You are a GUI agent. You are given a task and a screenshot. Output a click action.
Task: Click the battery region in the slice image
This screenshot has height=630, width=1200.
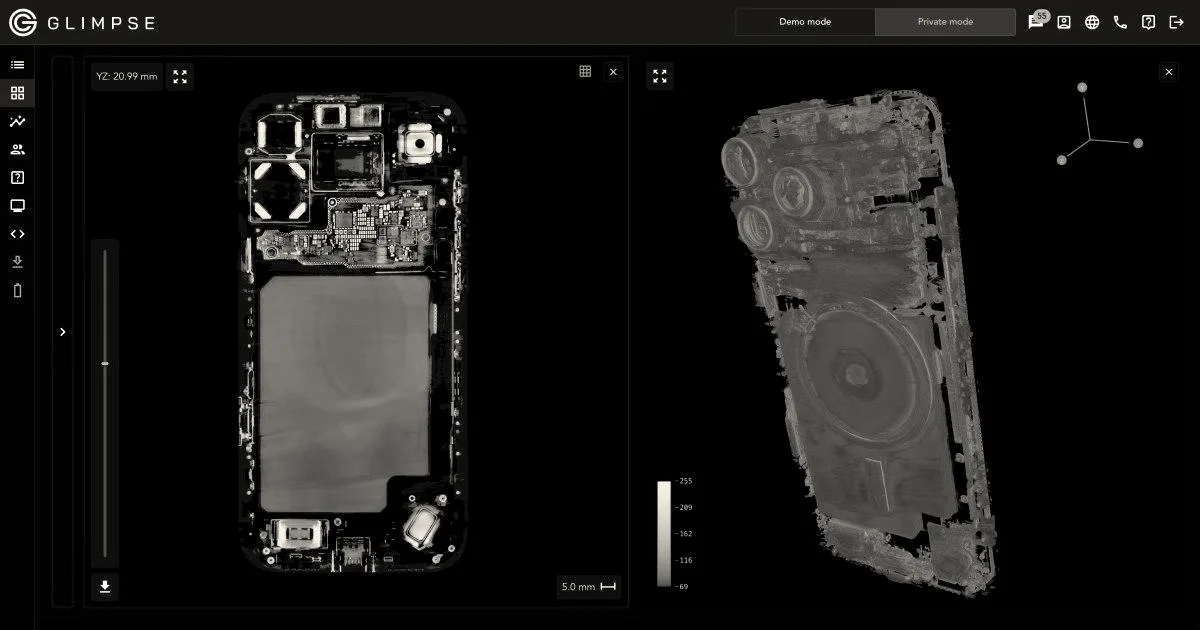coord(344,393)
